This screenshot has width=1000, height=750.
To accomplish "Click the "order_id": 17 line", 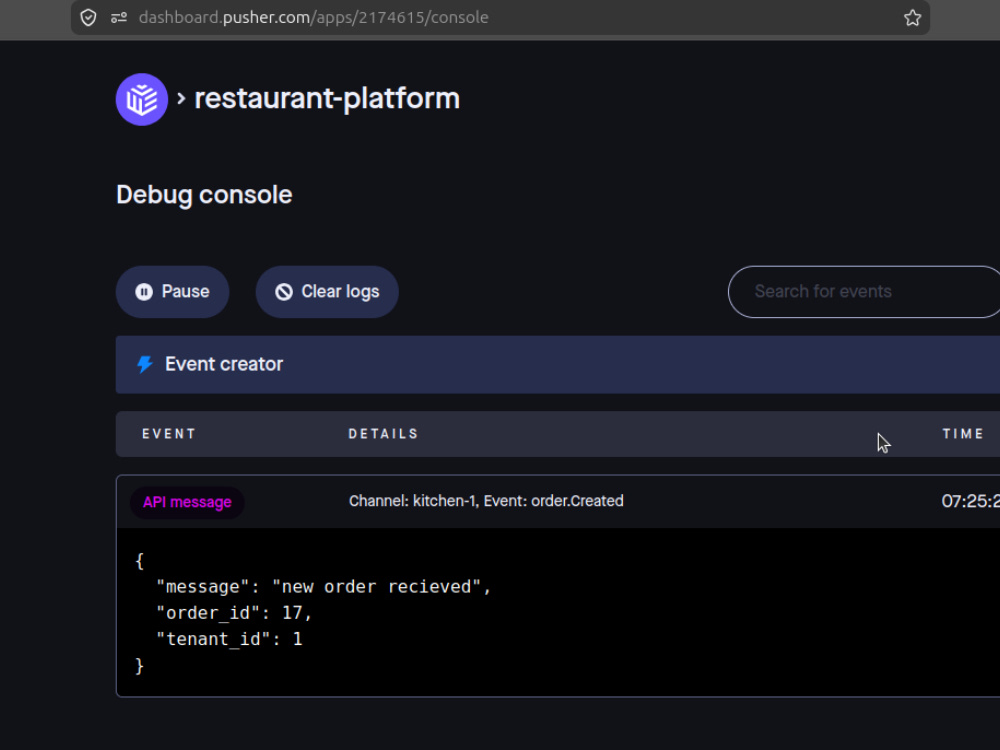I will pyautogui.click(x=234, y=613).
